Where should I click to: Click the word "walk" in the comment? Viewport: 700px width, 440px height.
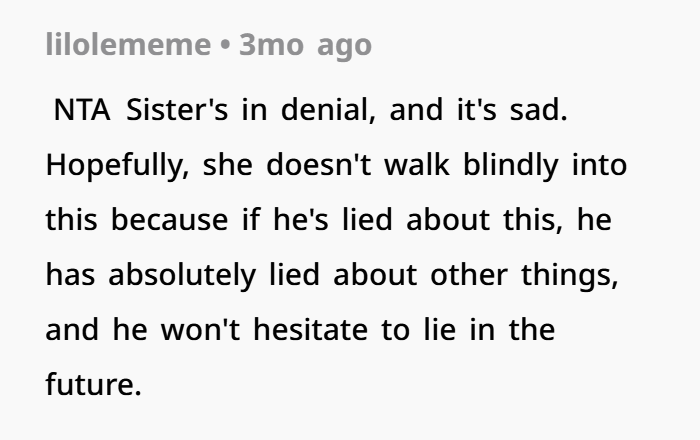point(420,165)
